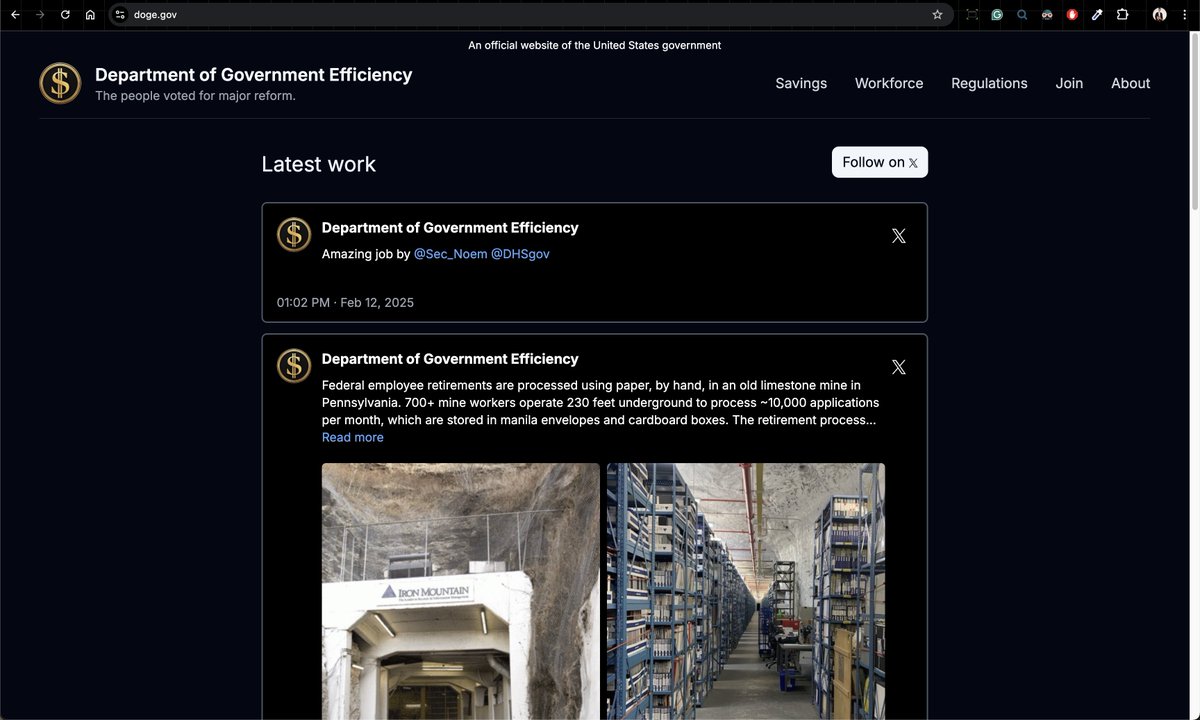
Task: Click the Follow on X button
Action: point(880,162)
